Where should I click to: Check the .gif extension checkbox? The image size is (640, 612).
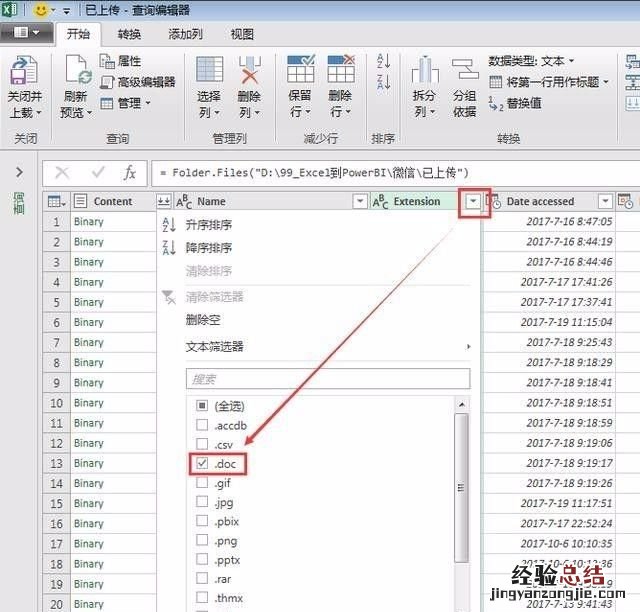click(x=202, y=482)
